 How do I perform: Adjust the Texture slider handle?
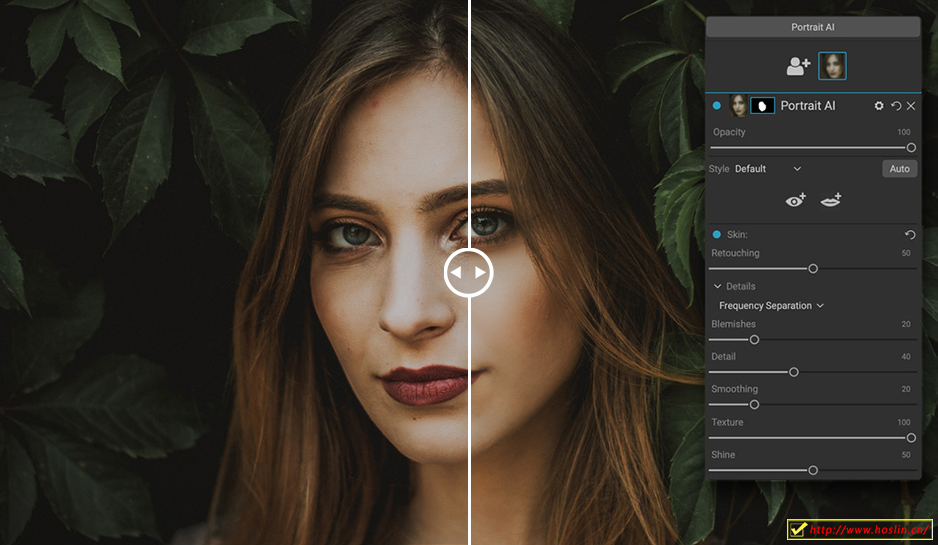911,438
